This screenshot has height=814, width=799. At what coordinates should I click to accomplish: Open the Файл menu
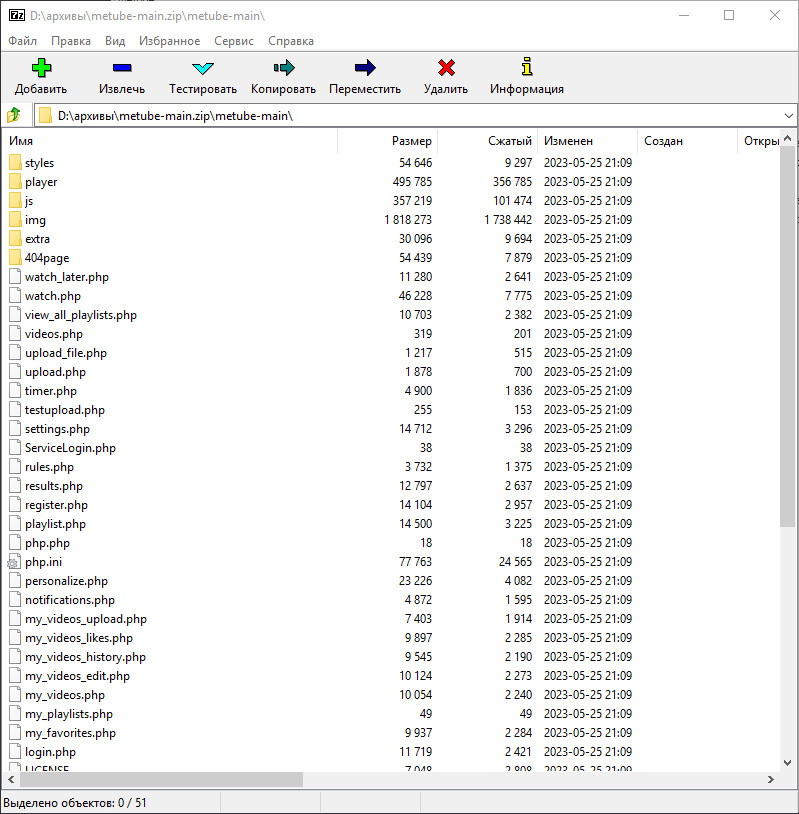(x=22, y=41)
